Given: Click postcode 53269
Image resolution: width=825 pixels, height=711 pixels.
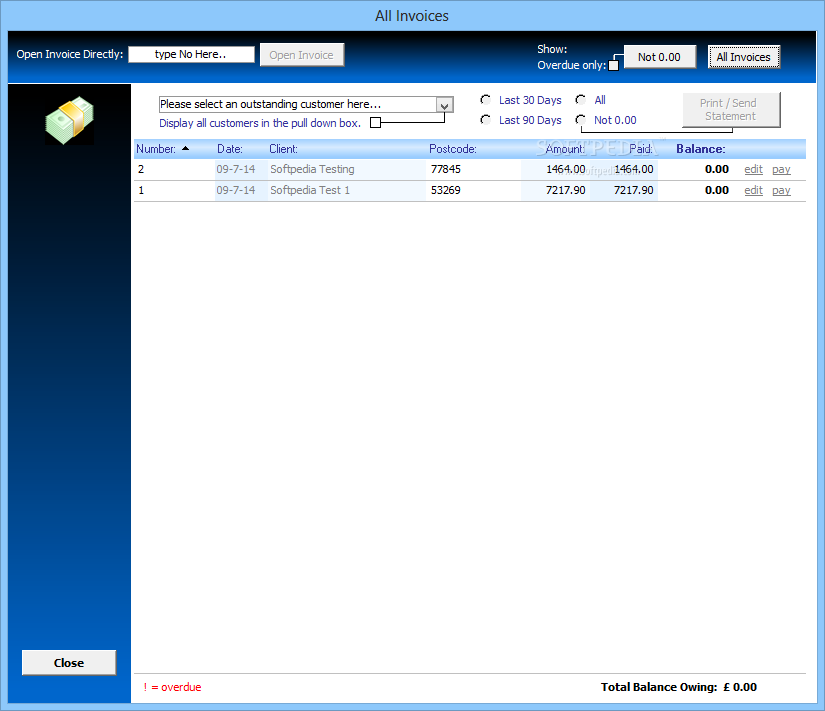Looking at the screenshot, I should pos(446,191).
